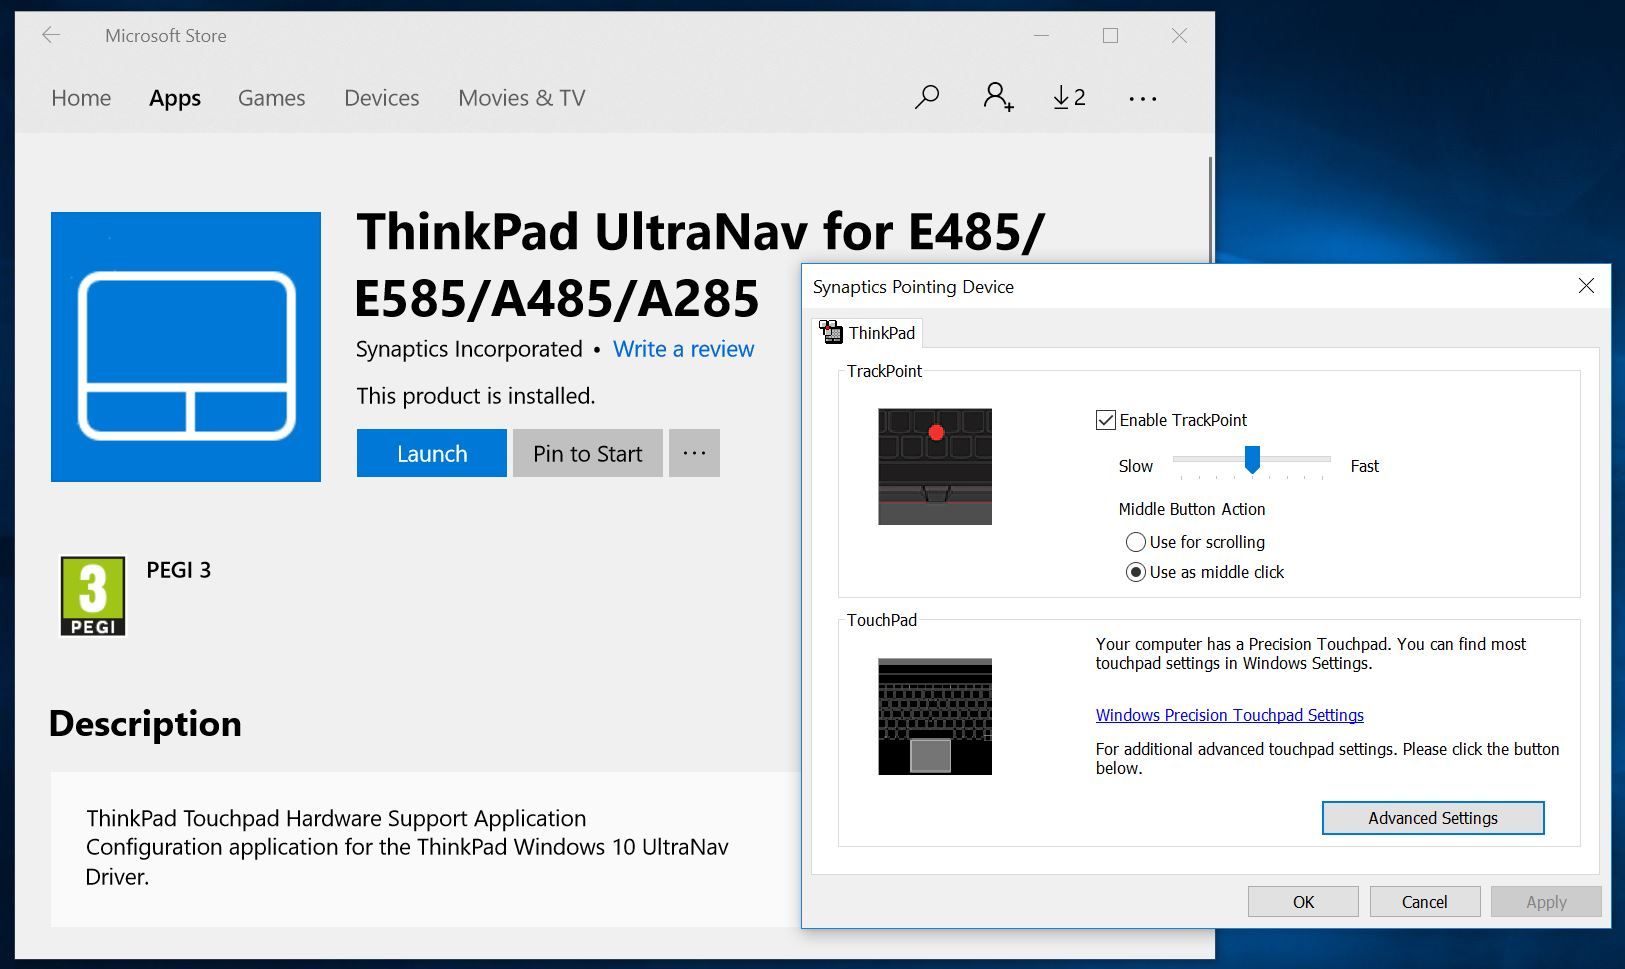This screenshot has width=1625, height=969.
Task: Toggle Enable TrackPoint checkbox
Action: click(x=1105, y=420)
